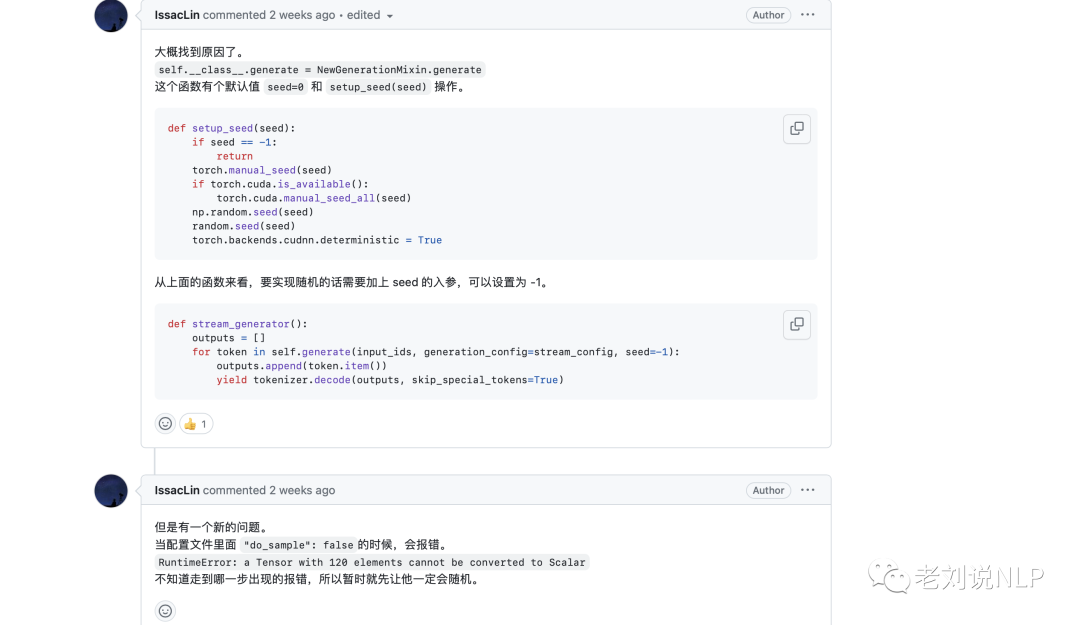This screenshot has height=625, width=1080.
Task: Click the RuntimeError inline code text
Action: point(372,562)
